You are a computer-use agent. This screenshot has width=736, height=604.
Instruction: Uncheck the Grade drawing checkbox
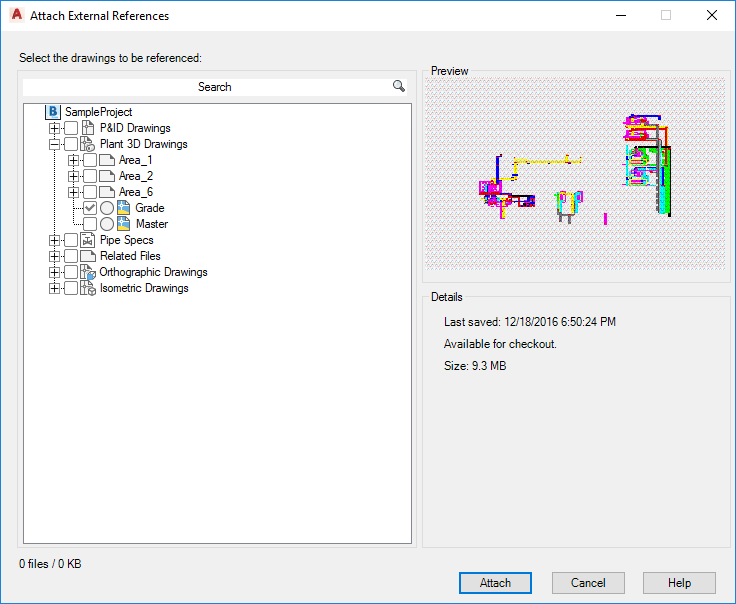tap(90, 208)
